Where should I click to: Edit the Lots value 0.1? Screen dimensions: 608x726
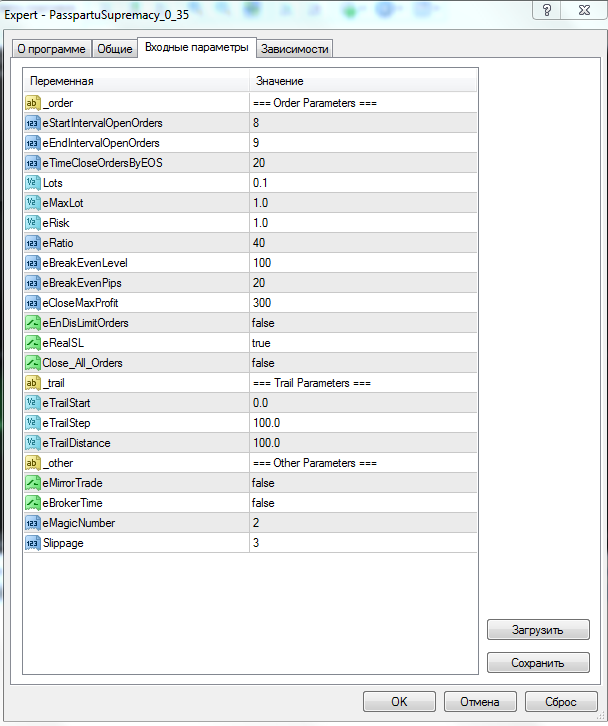pos(364,182)
